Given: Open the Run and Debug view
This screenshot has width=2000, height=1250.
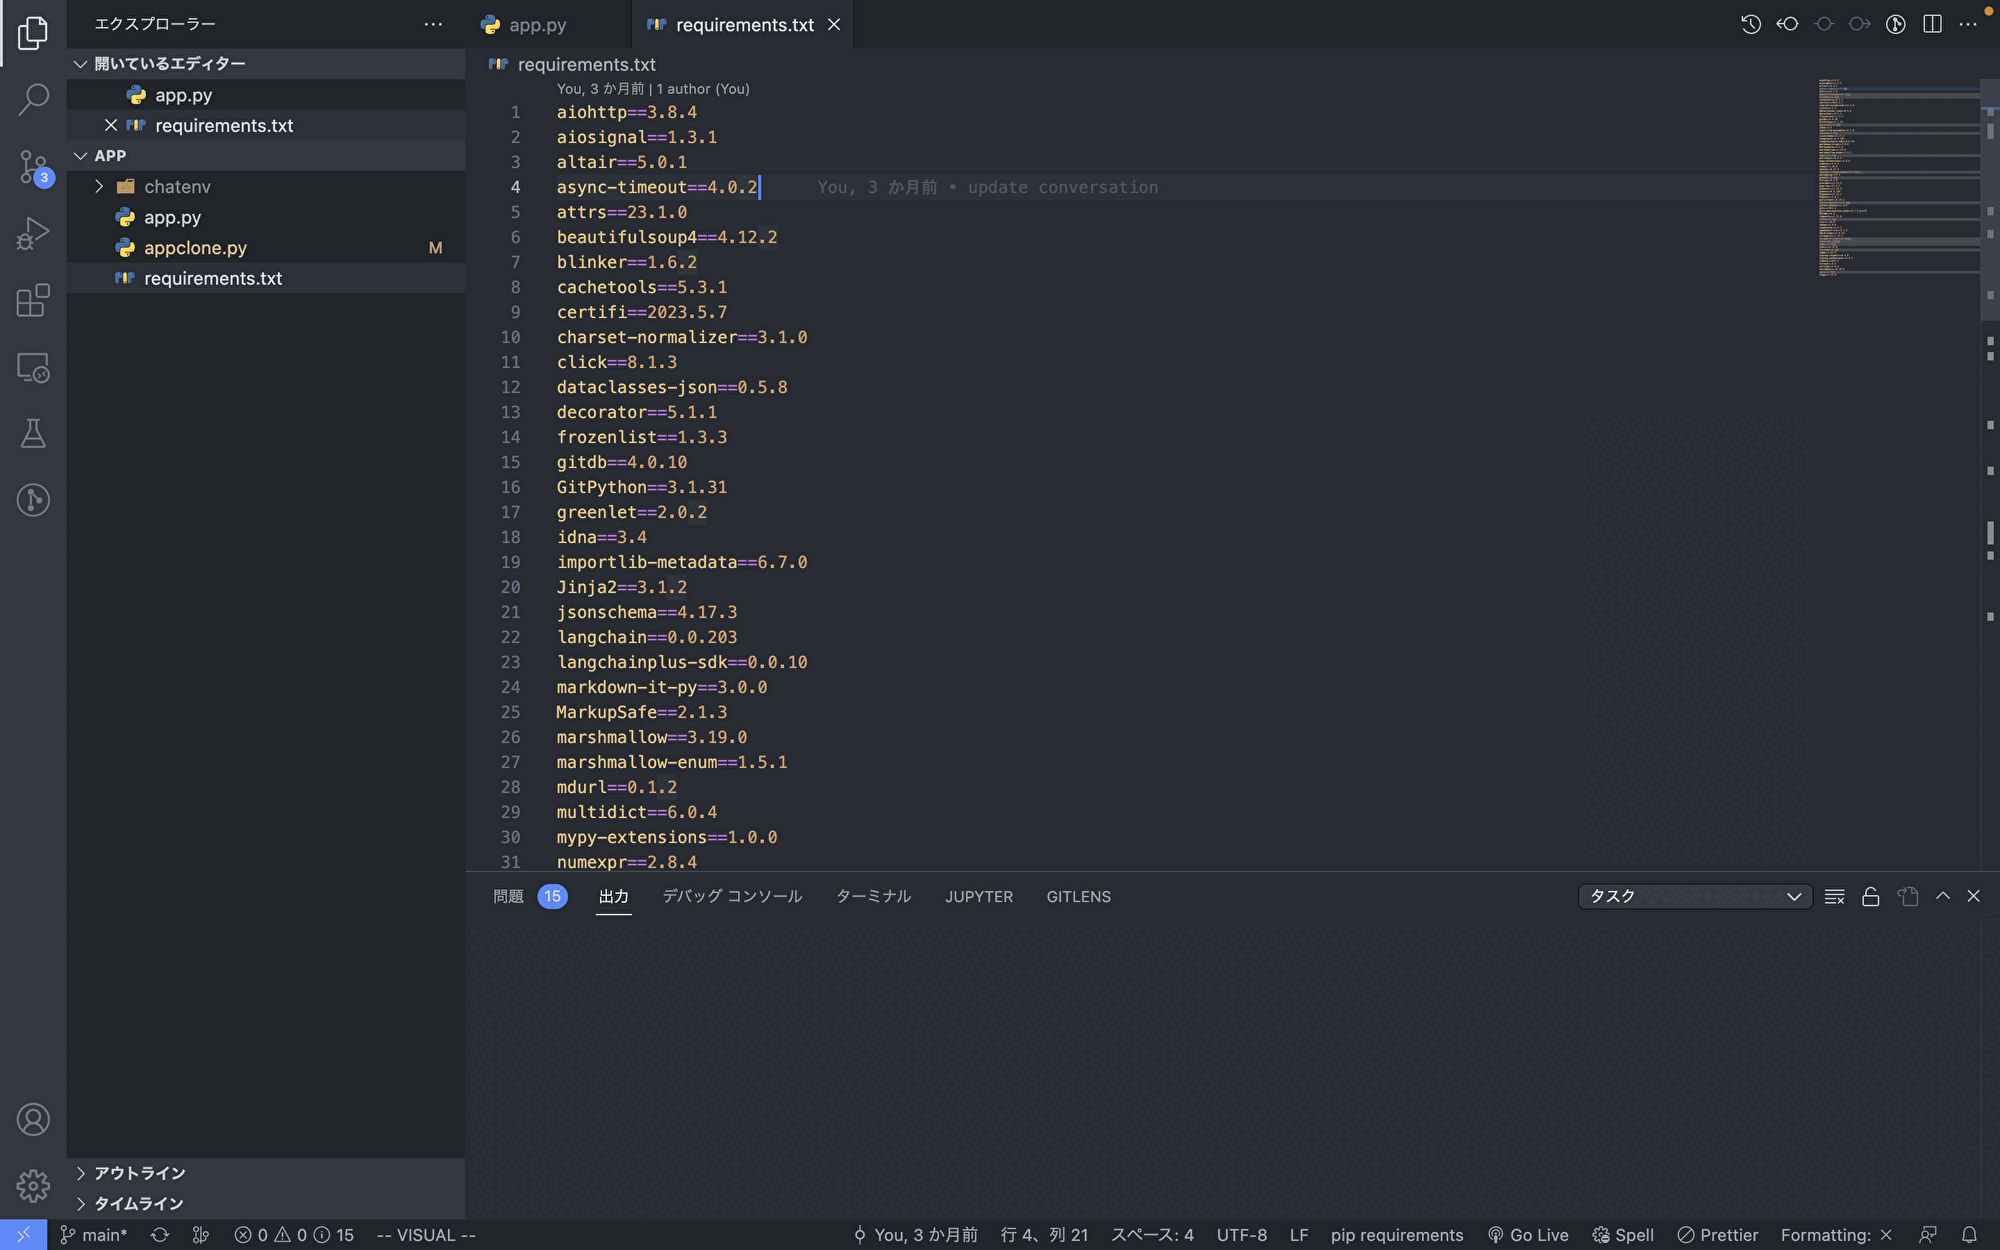Looking at the screenshot, I should [x=33, y=233].
